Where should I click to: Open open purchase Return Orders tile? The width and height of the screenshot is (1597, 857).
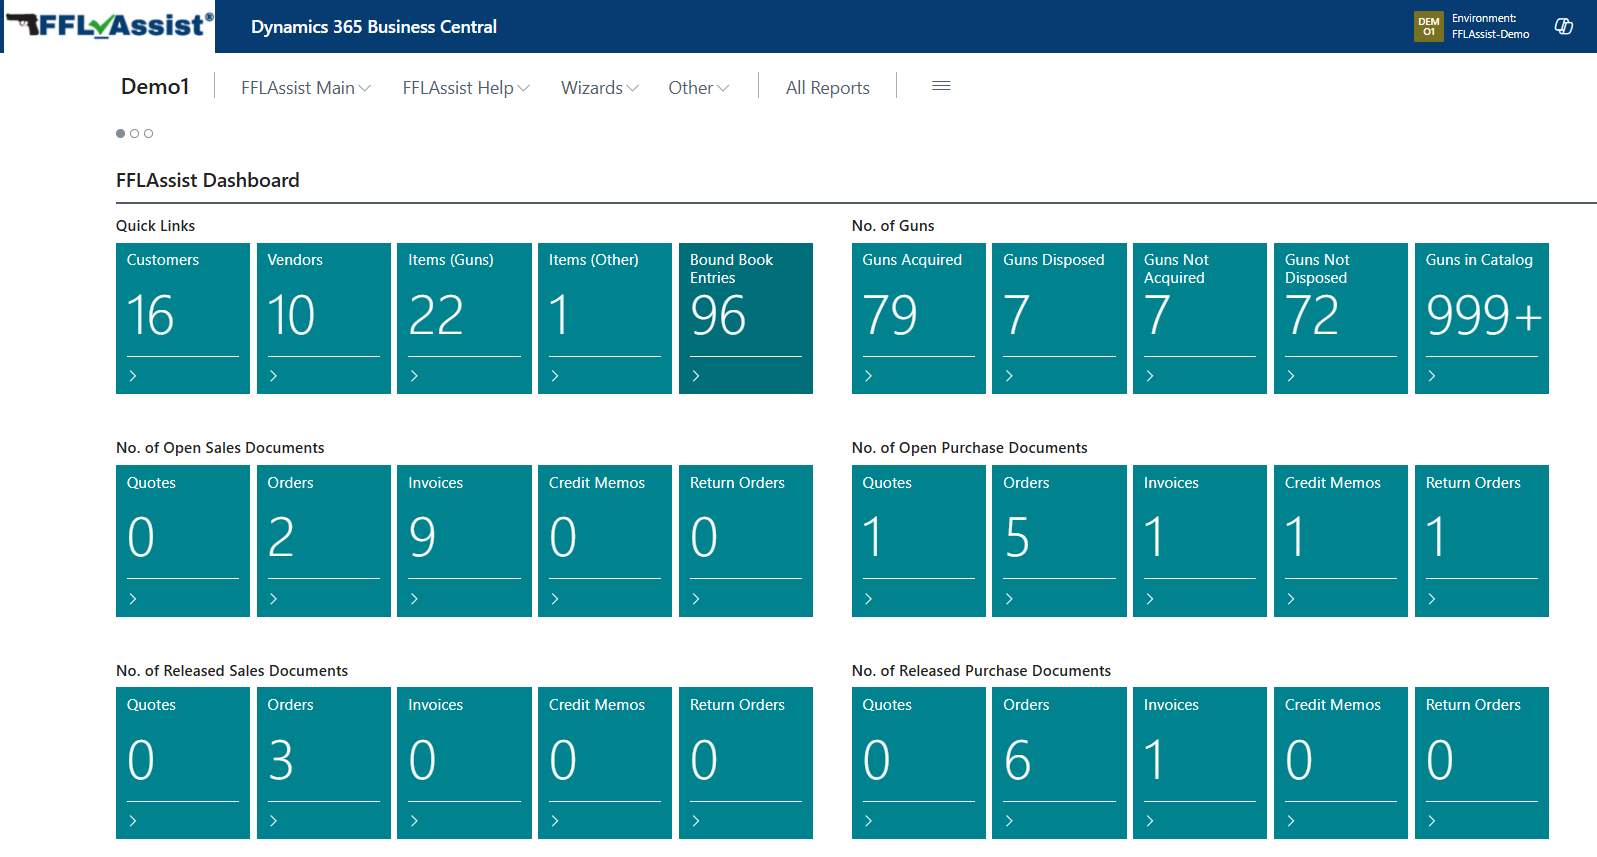point(1482,541)
